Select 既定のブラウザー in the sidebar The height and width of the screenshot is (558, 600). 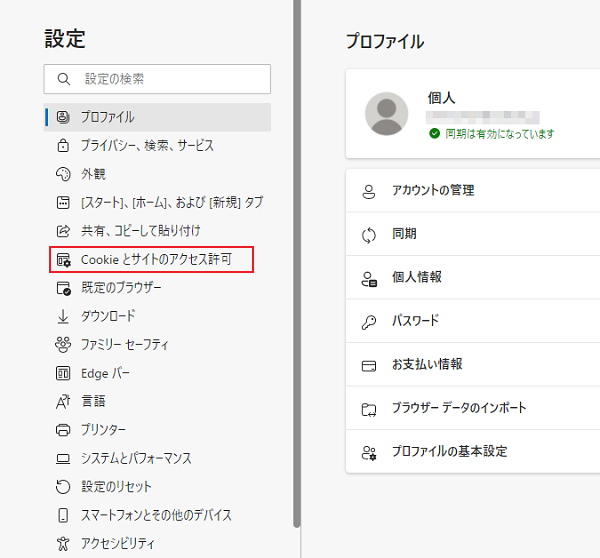(121, 288)
